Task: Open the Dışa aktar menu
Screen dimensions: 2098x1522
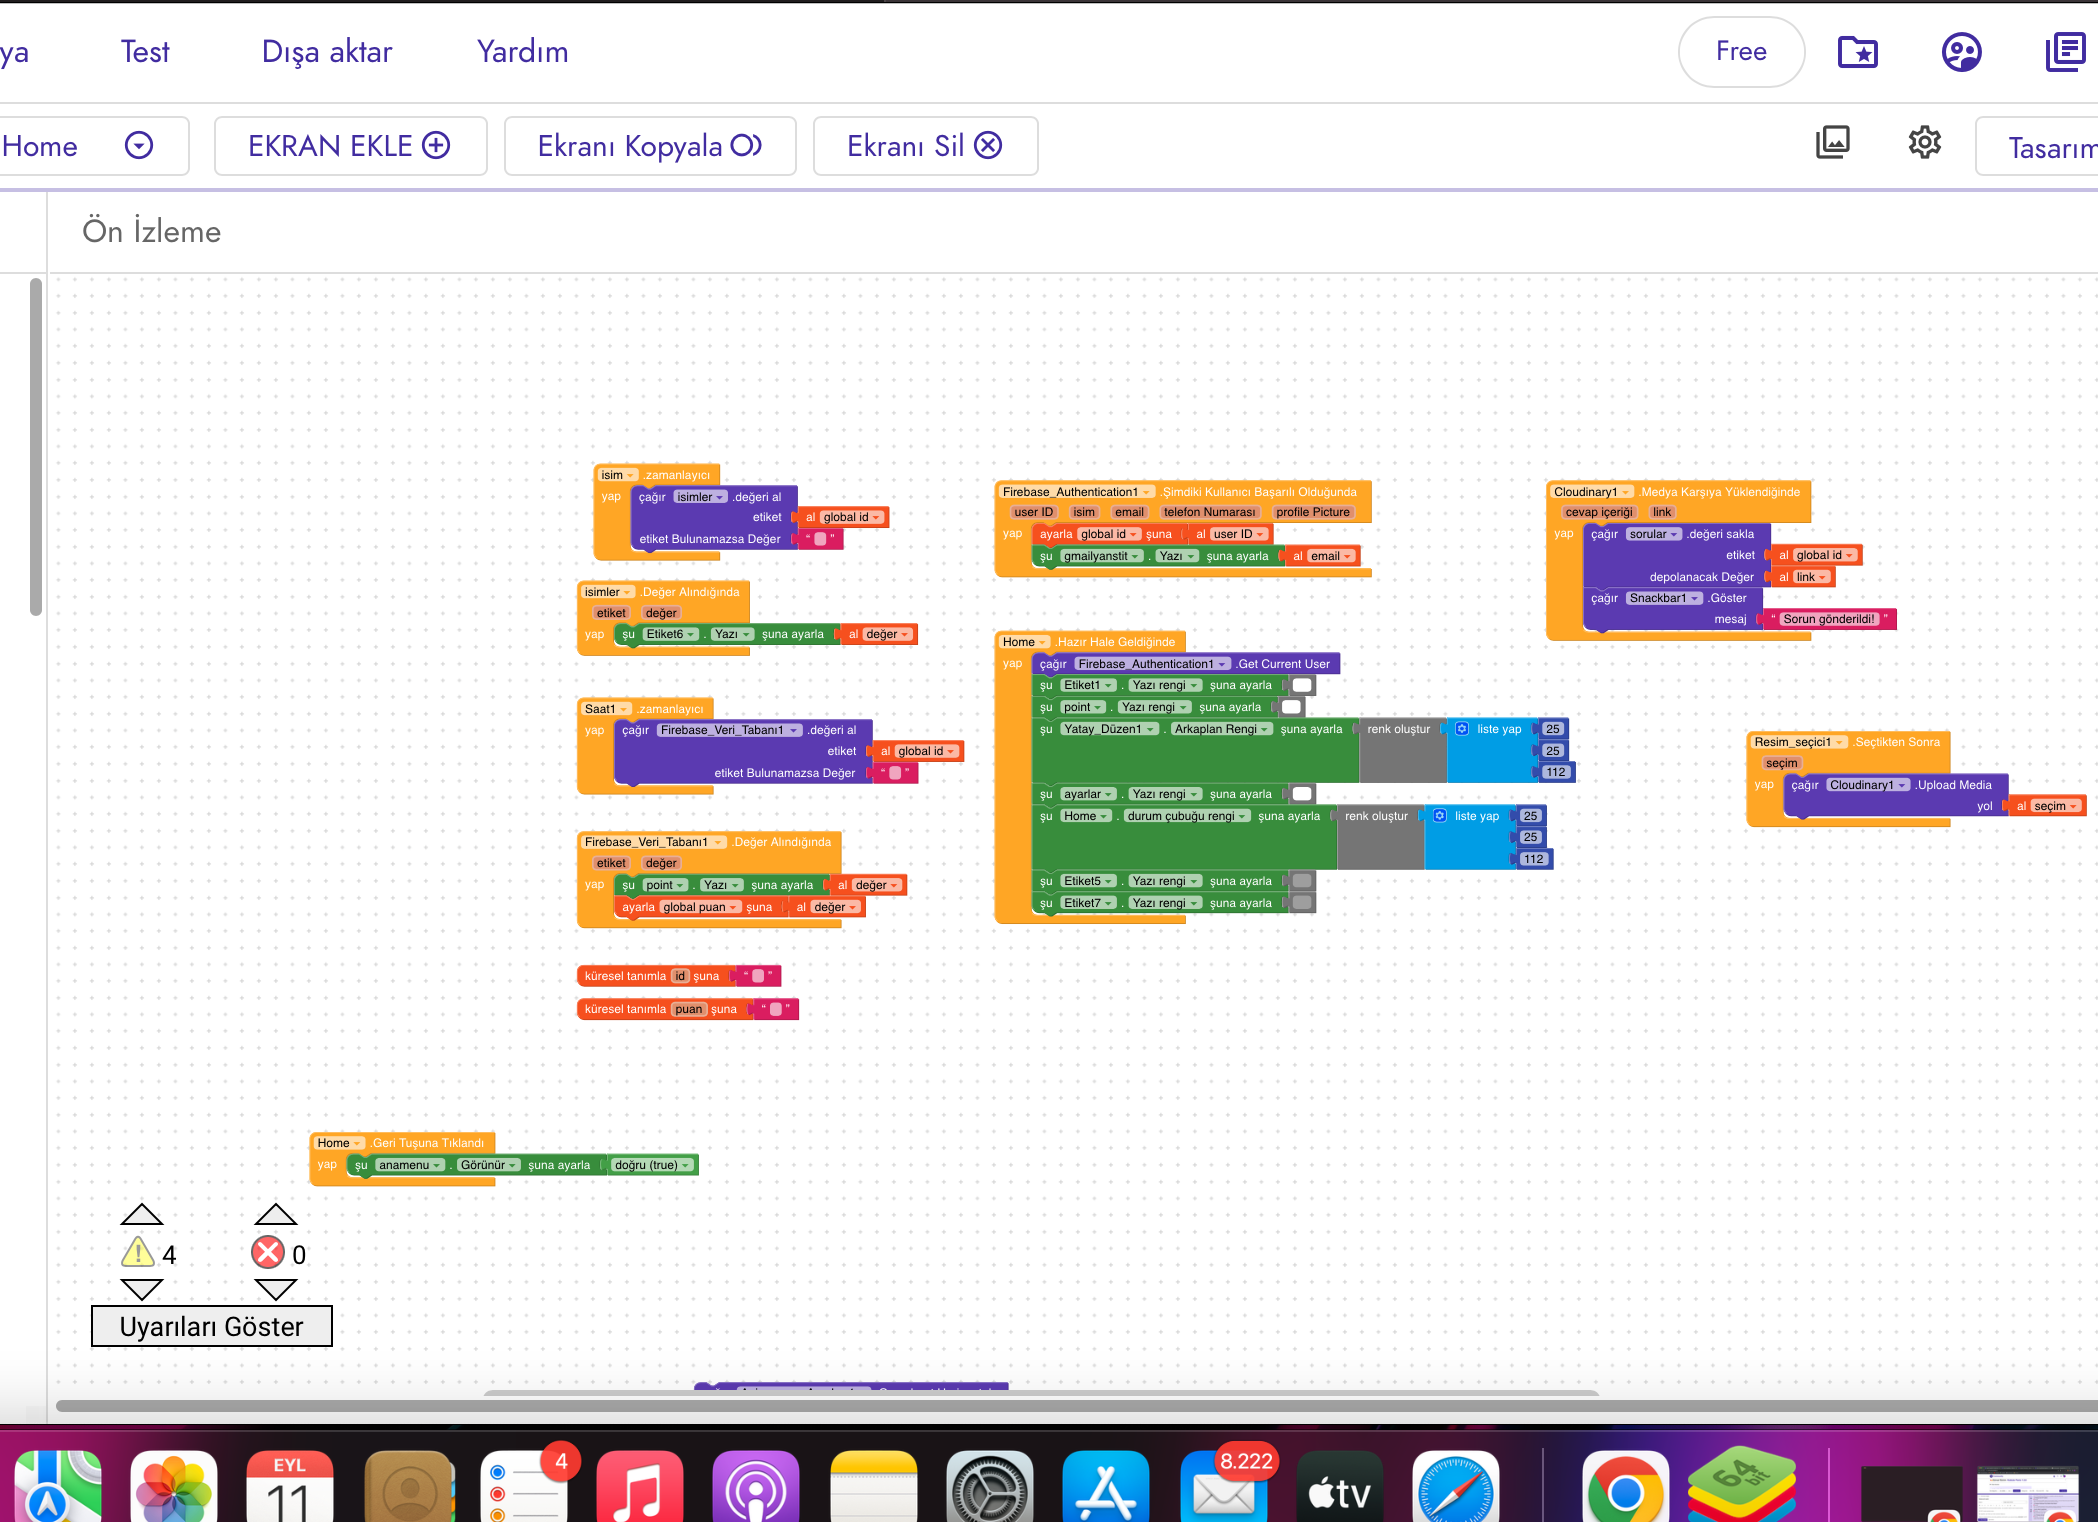Action: point(327,52)
